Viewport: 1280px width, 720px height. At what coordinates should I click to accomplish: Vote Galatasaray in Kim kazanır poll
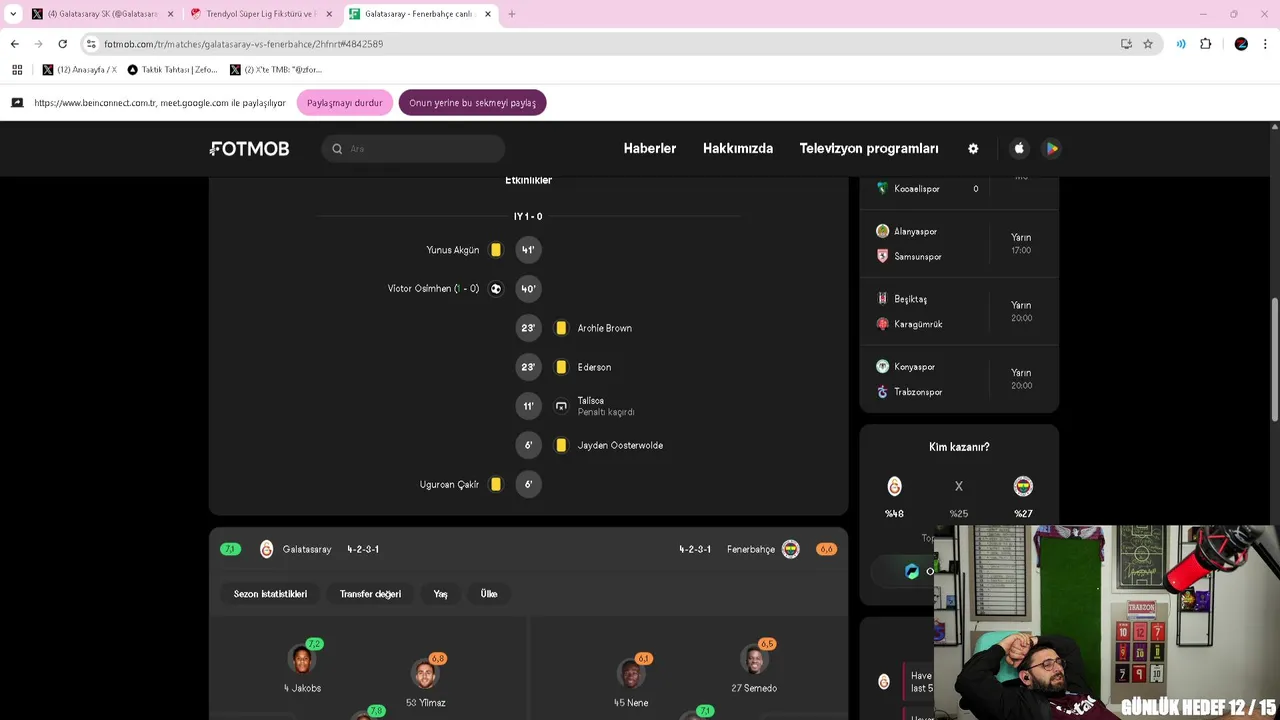click(895, 487)
